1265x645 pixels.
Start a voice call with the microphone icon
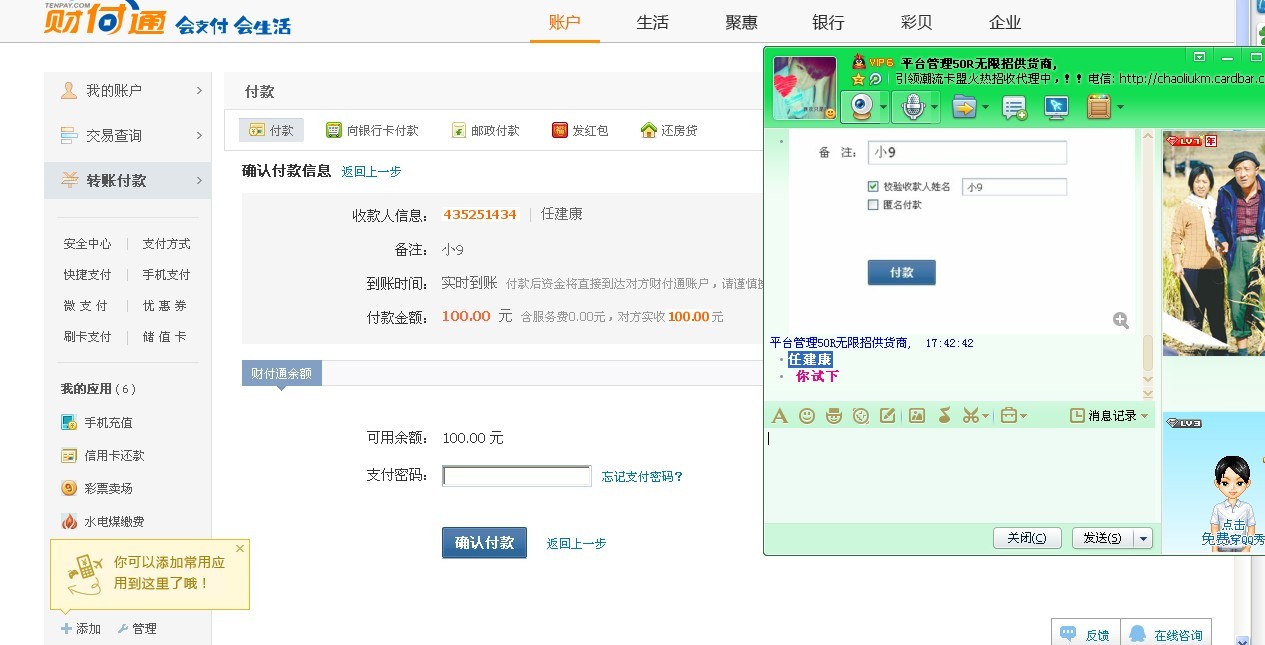tap(911, 106)
